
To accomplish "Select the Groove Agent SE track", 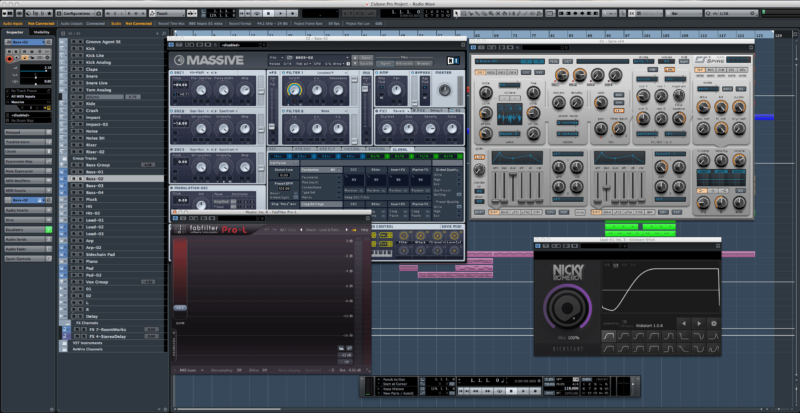I will [104, 40].
